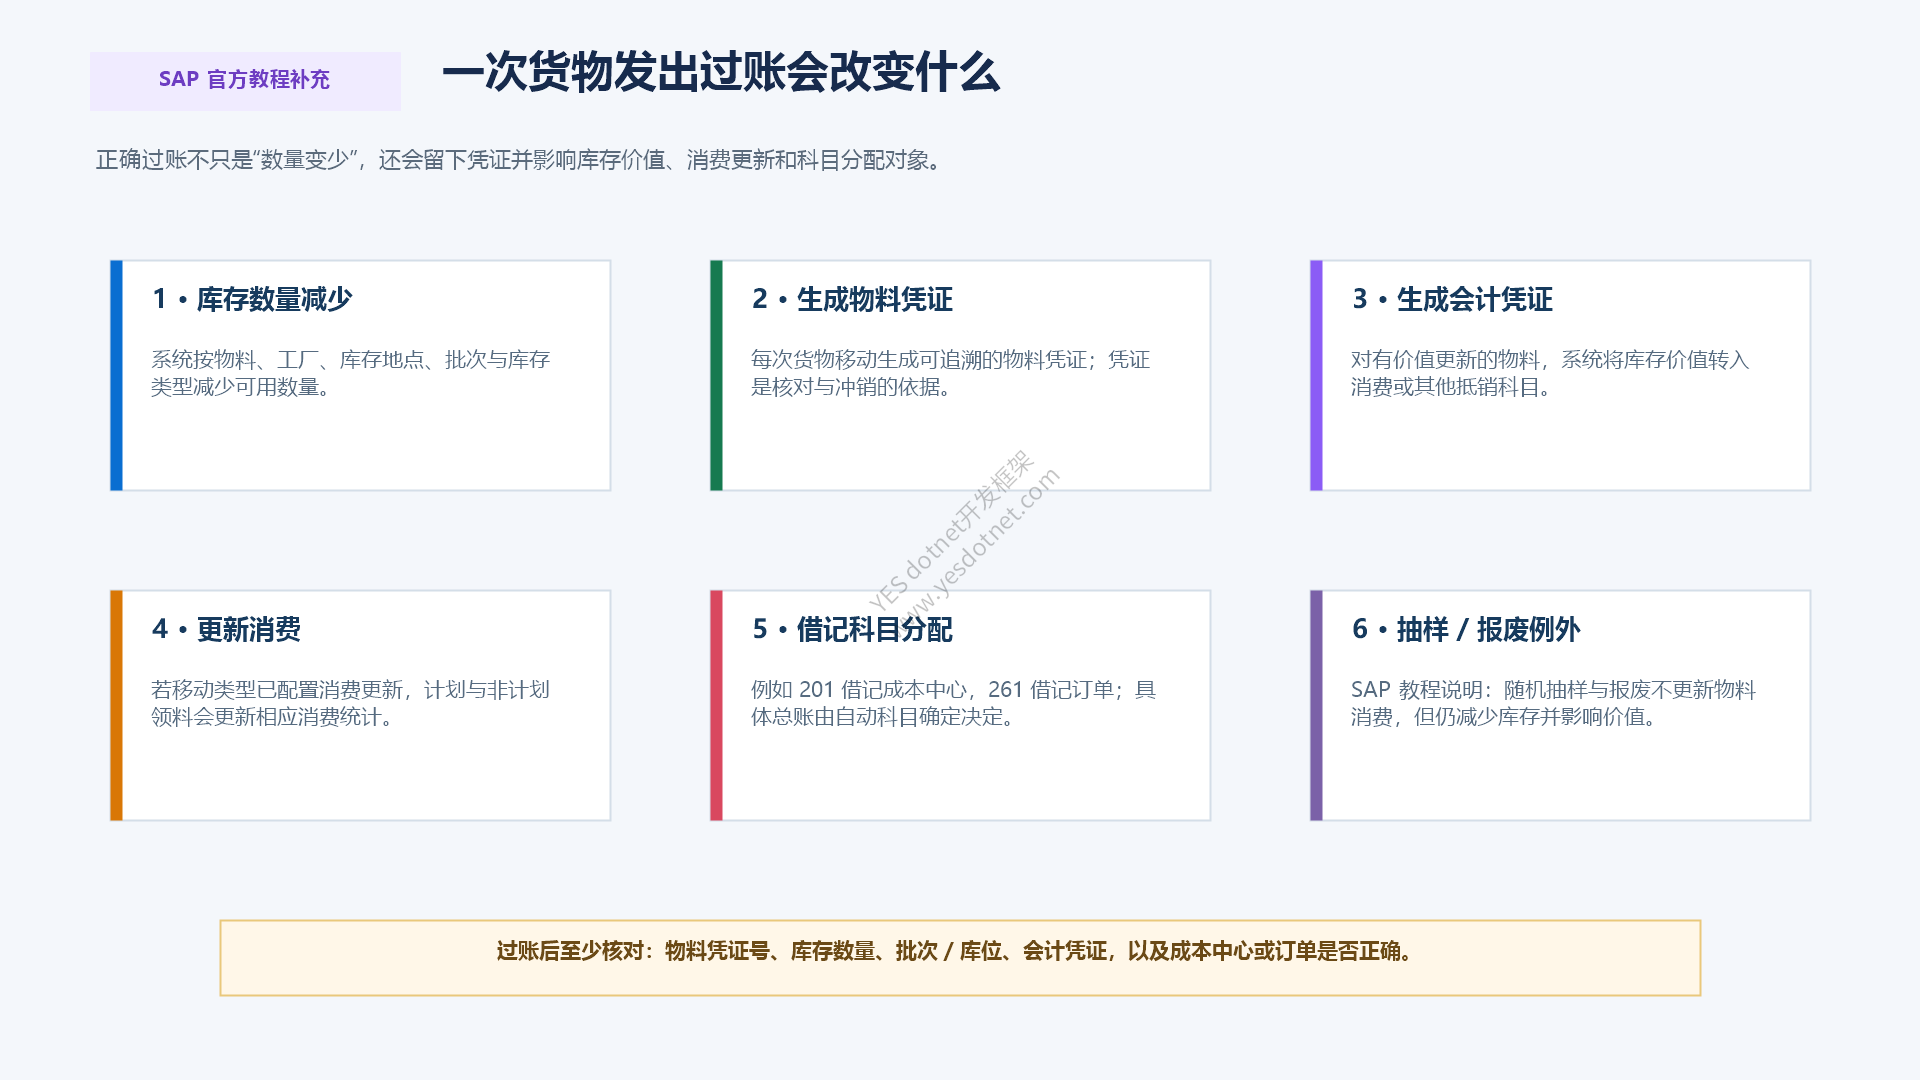The height and width of the screenshot is (1080, 1920).
Task: Click the card heading '1 · 库存数量减少'
Action: pyautogui.click(x=252, y=299)
